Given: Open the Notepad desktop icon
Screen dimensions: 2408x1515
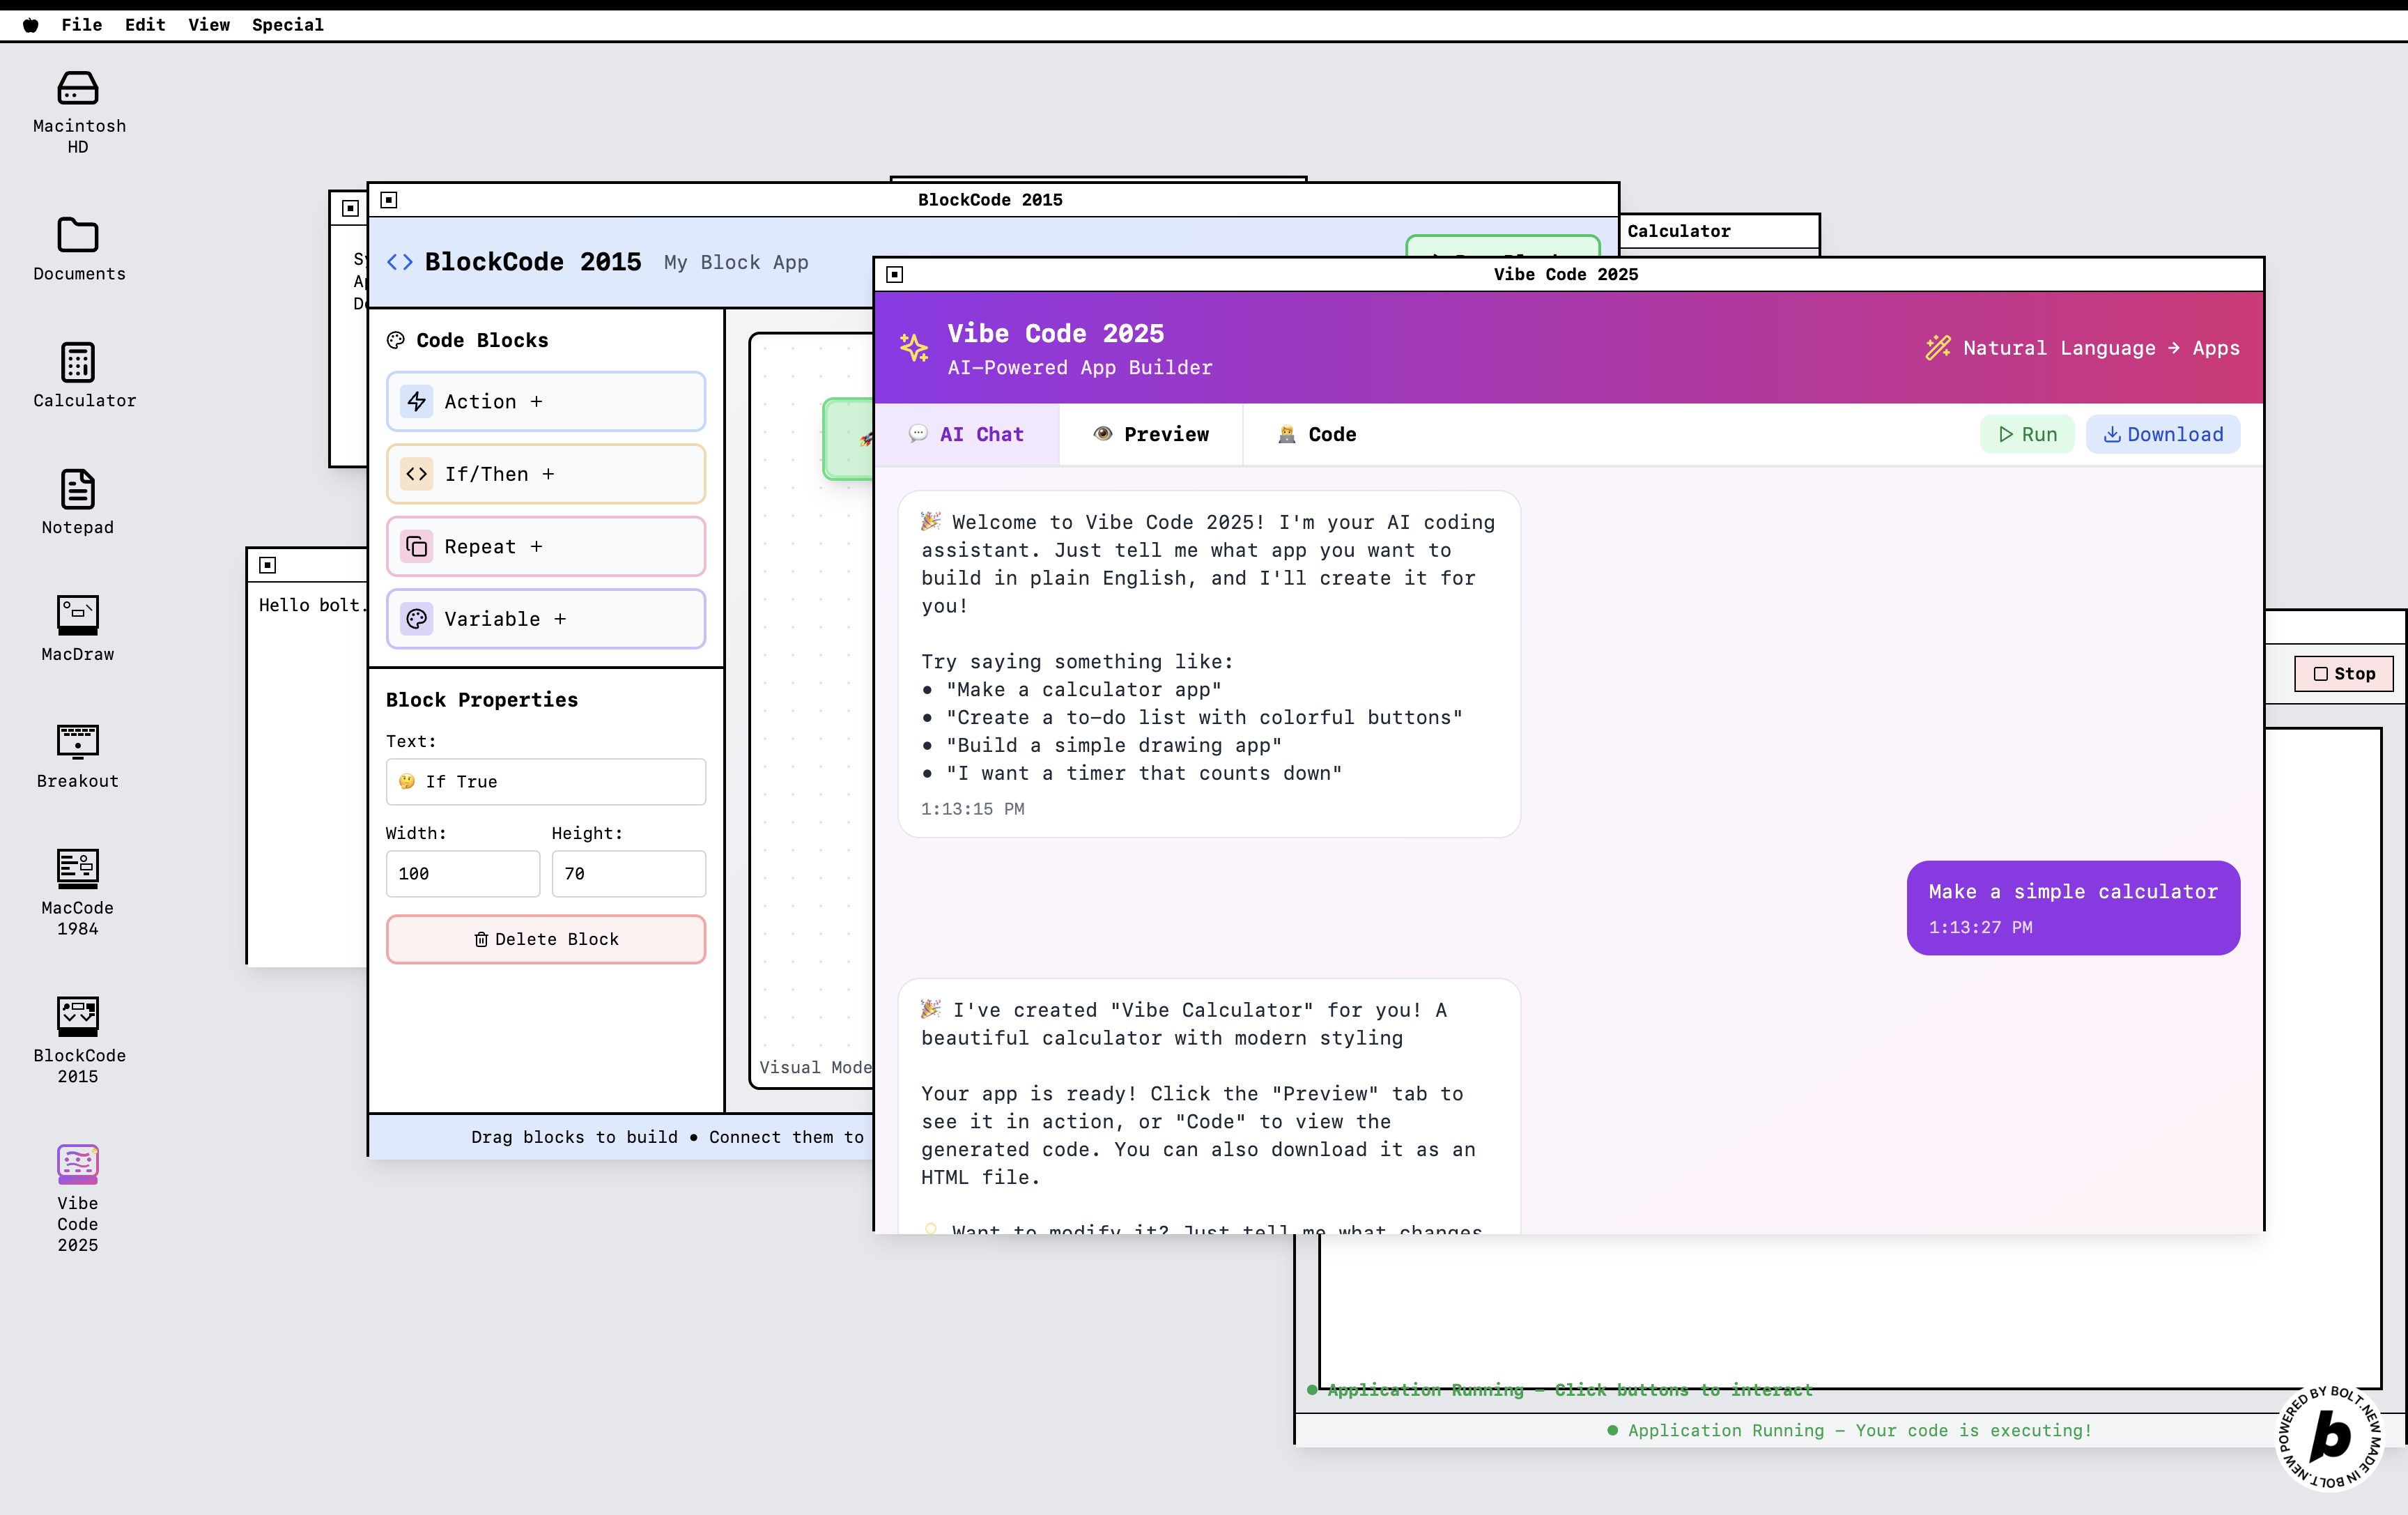Looking at the screenshot, I should (77, 489).
